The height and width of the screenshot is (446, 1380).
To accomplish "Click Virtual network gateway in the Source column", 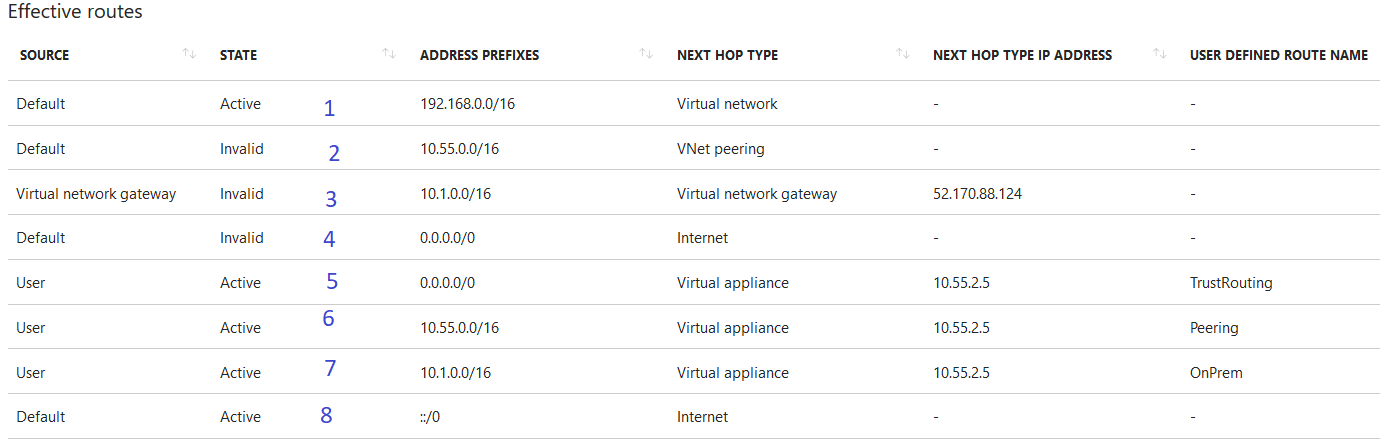I will (x=96, y=194).
